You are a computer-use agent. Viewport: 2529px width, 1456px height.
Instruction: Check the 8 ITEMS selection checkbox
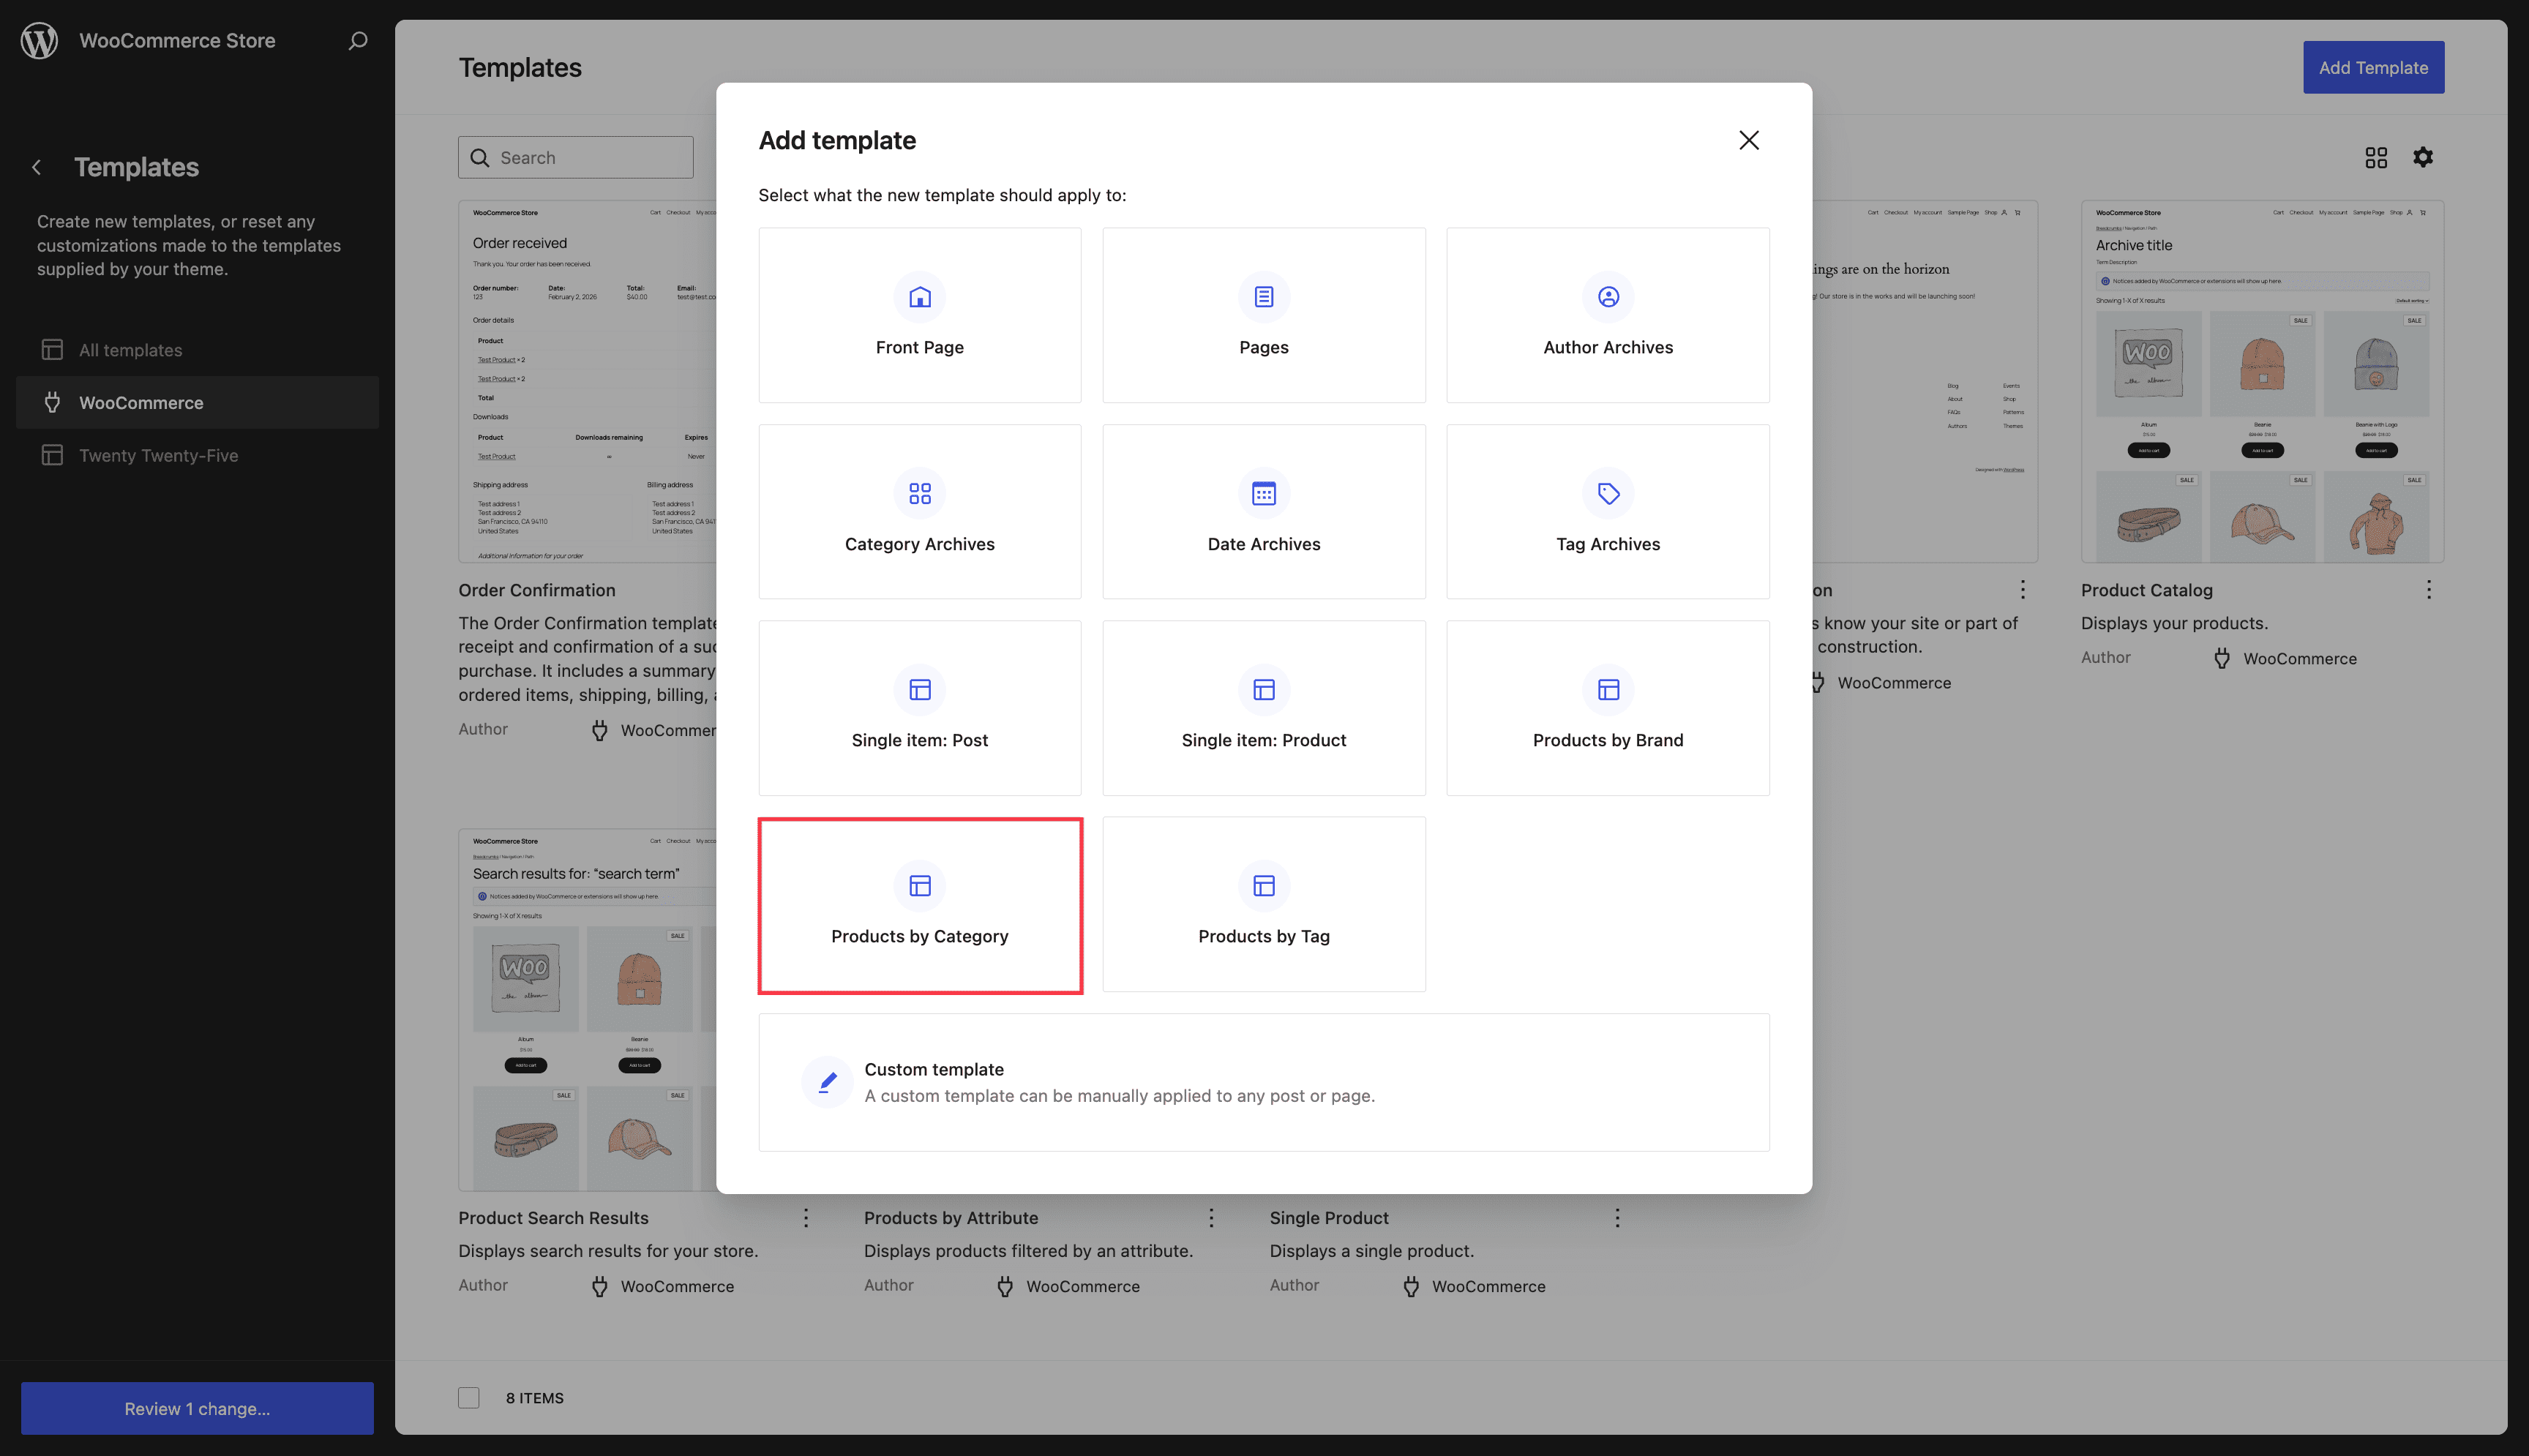[x=468, y=1397]
